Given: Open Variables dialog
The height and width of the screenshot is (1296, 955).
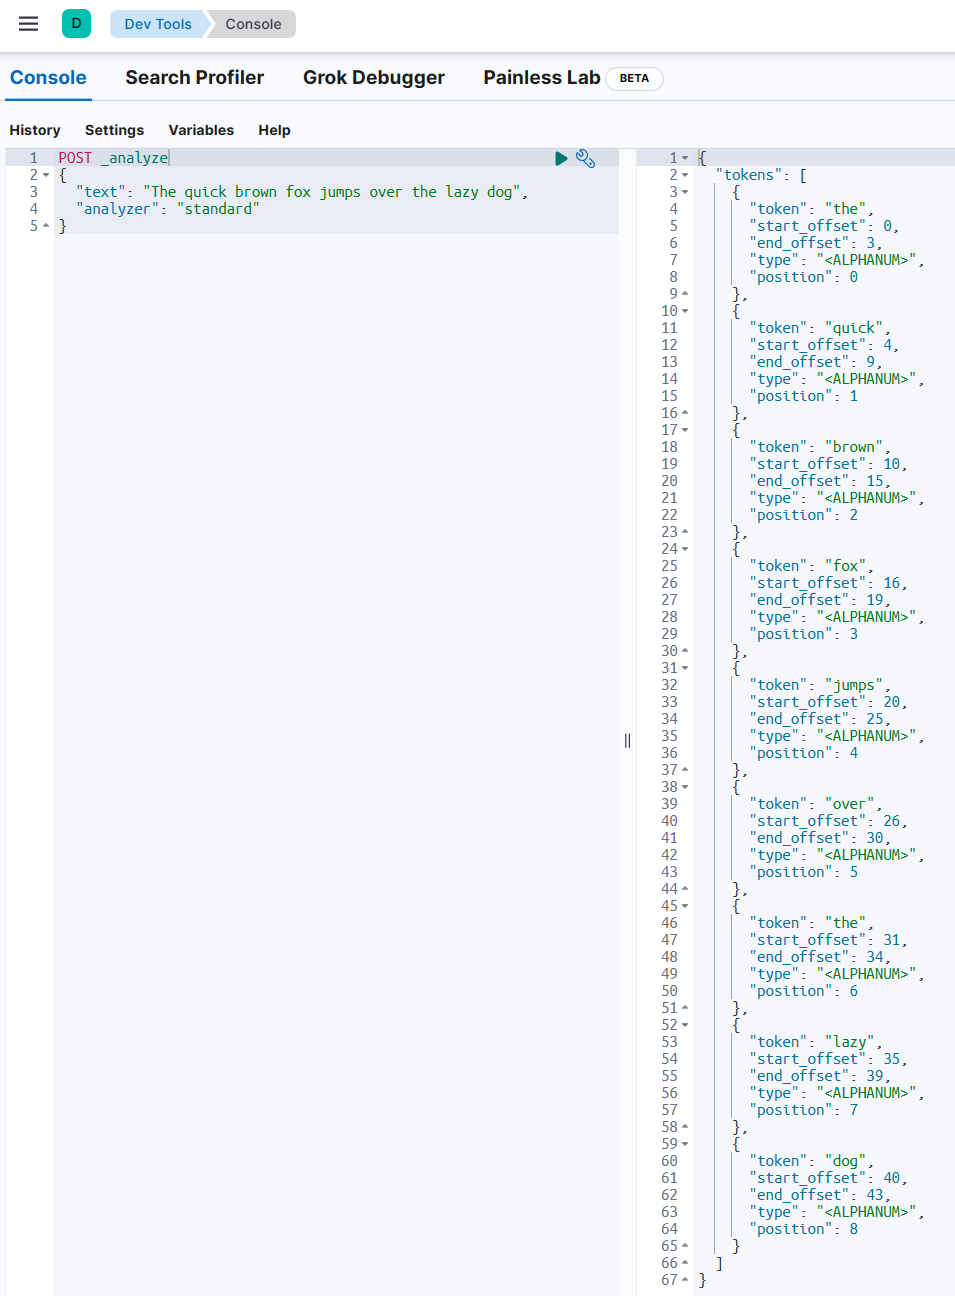Looking at the screenshot, I should click(x=201, y=130).
